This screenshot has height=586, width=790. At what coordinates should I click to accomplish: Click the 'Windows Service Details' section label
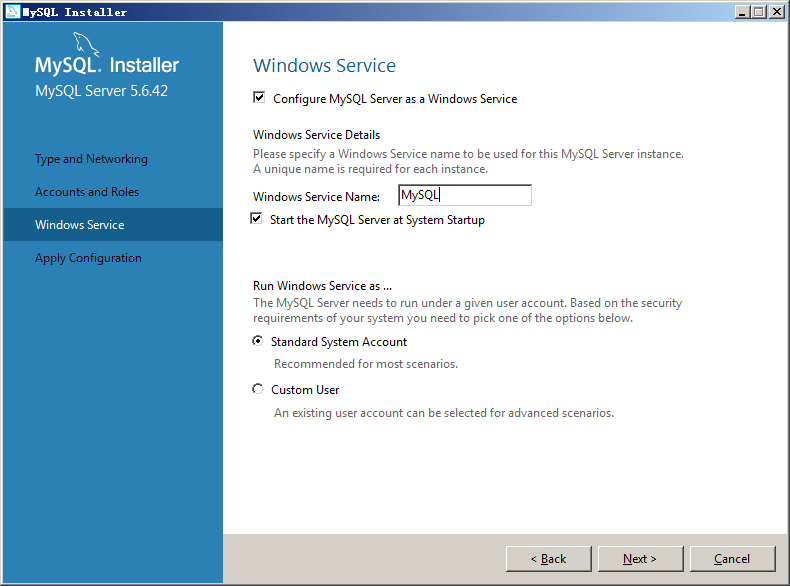click(x=316, y=135)
